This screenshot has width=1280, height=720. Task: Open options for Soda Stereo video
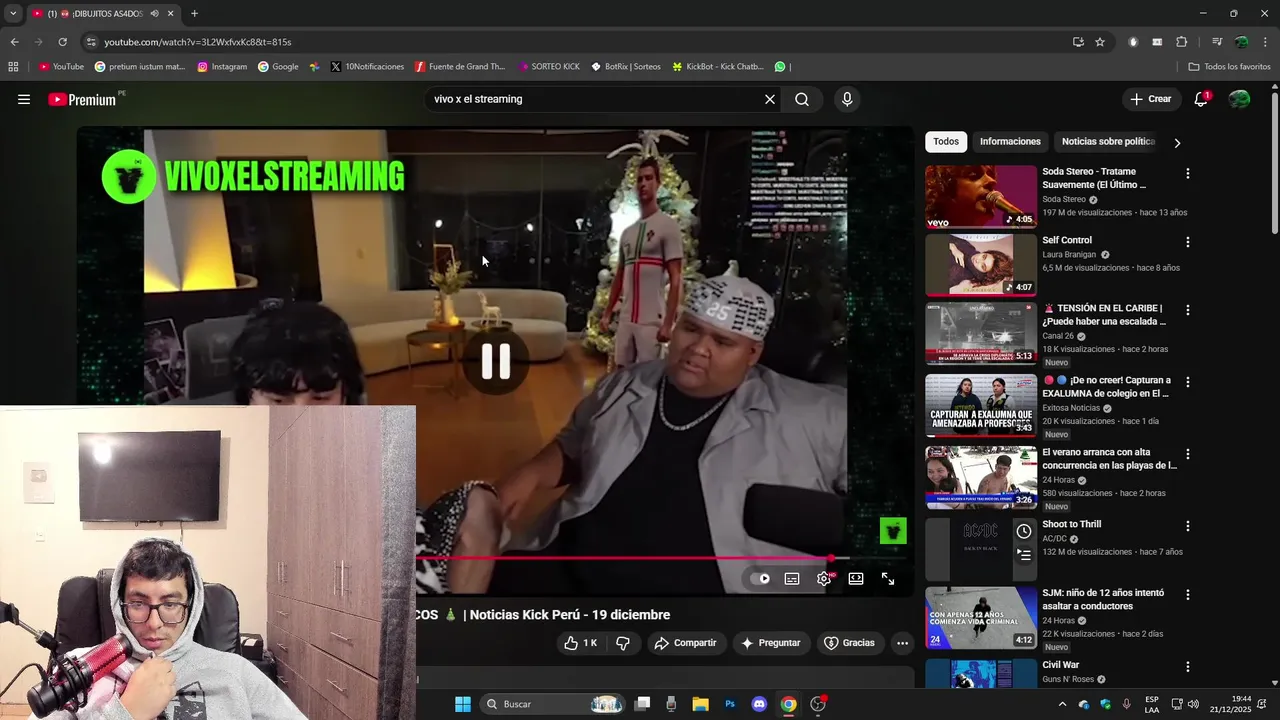(x=1187, y=174)
